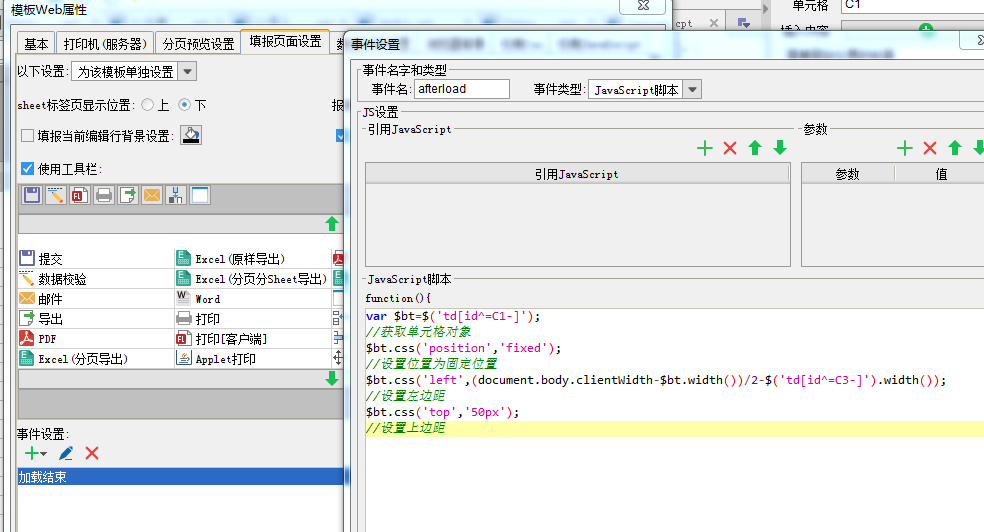Select the 打印 toolbar option
This screenshot has height=532, width=984.
tap(252, 319)
